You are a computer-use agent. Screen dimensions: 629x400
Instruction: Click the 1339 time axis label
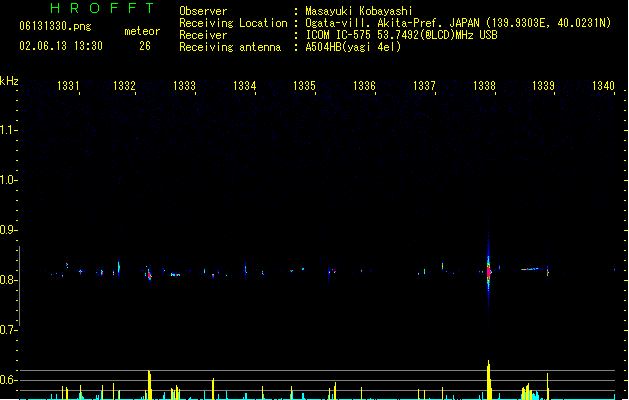point(543,86)
